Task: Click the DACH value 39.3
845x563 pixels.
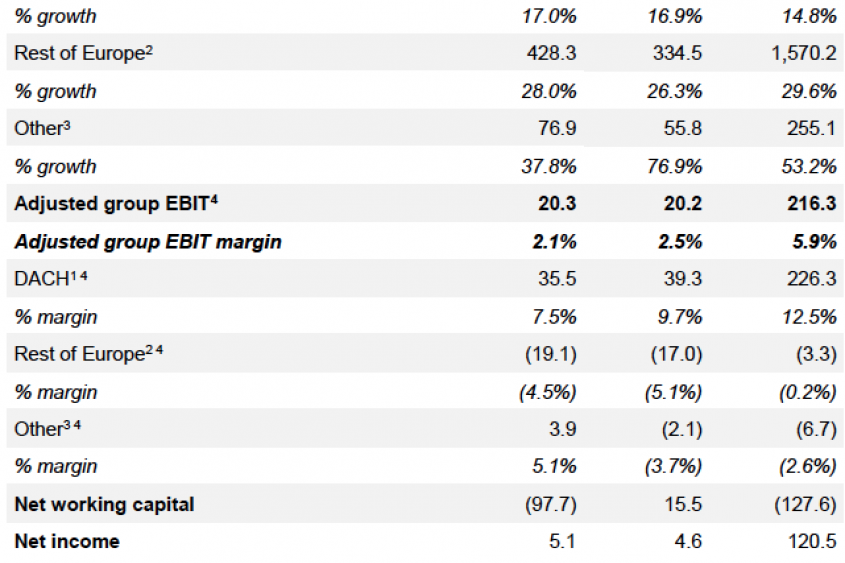Action: point(684,279)
